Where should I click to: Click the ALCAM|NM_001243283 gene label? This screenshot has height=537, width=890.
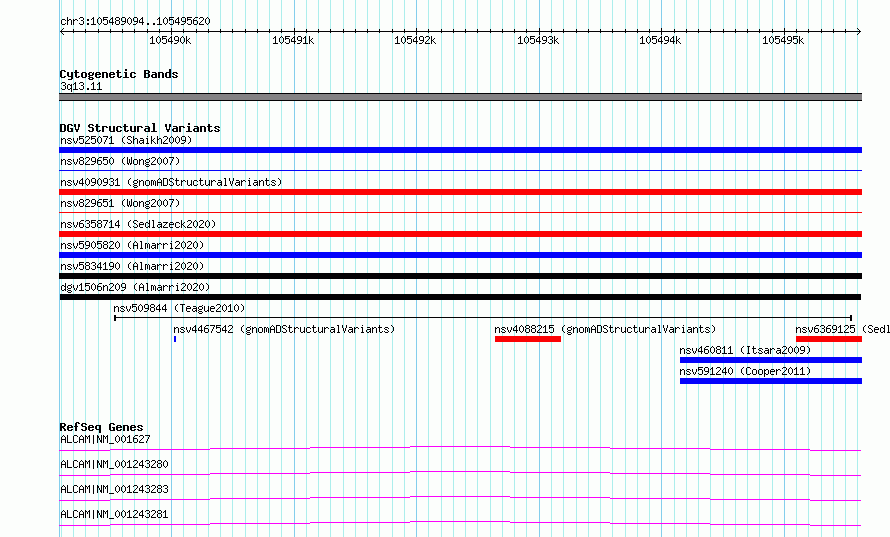click(x=114, y=489)
